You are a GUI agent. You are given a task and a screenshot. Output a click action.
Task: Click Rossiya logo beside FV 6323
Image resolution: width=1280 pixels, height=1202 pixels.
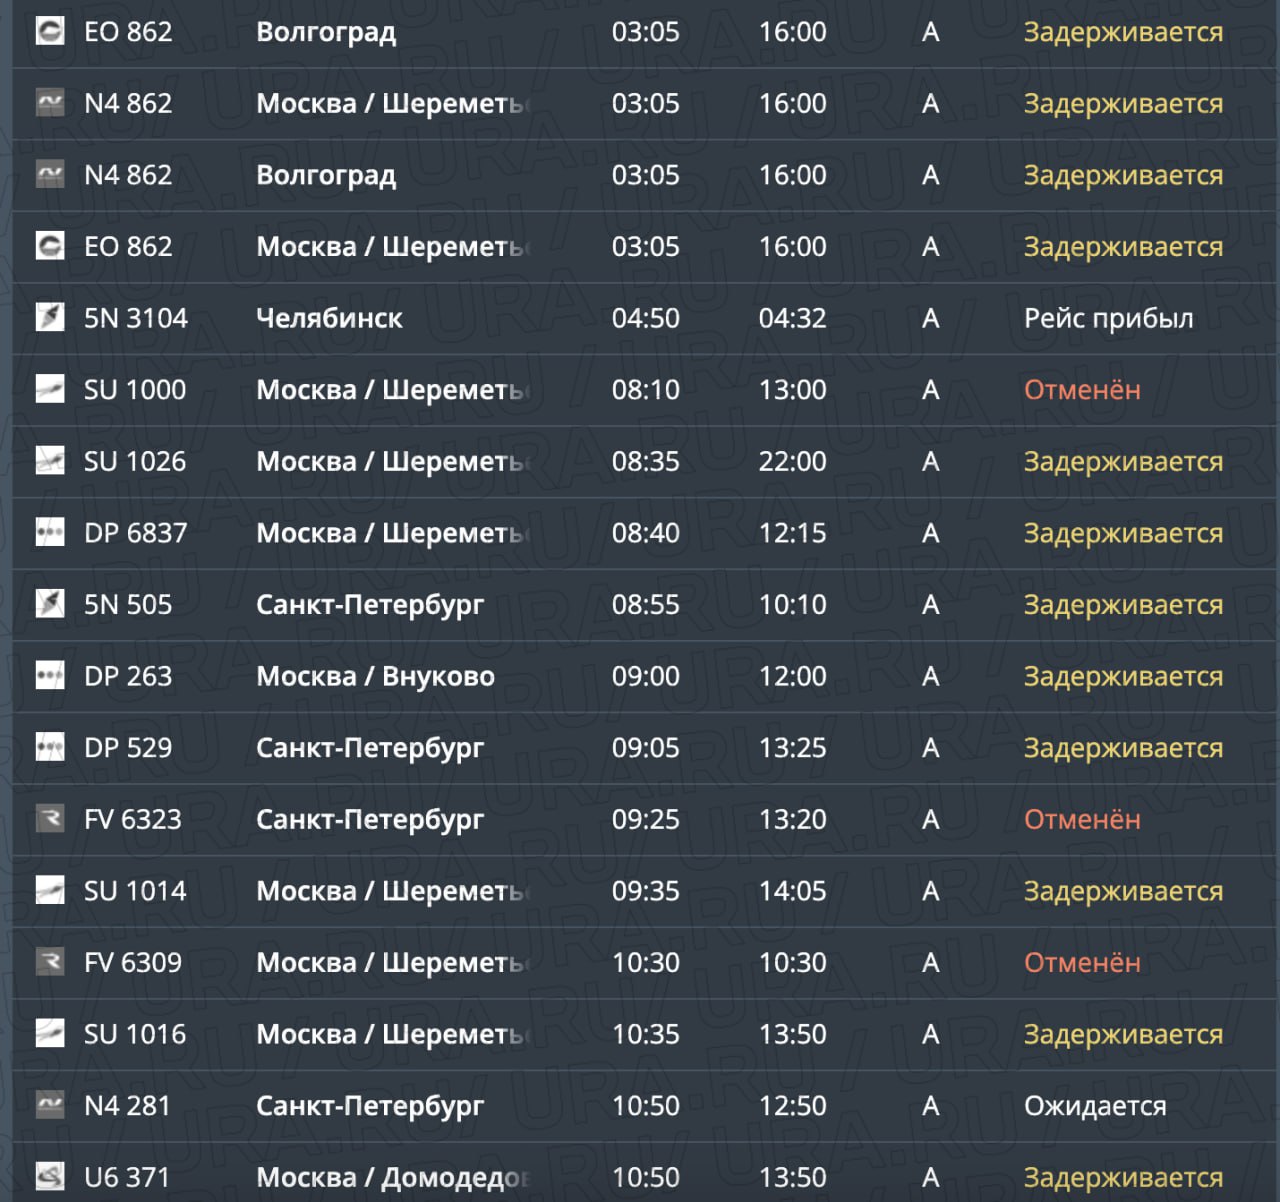pyautogui.click(x=50, y=819)
